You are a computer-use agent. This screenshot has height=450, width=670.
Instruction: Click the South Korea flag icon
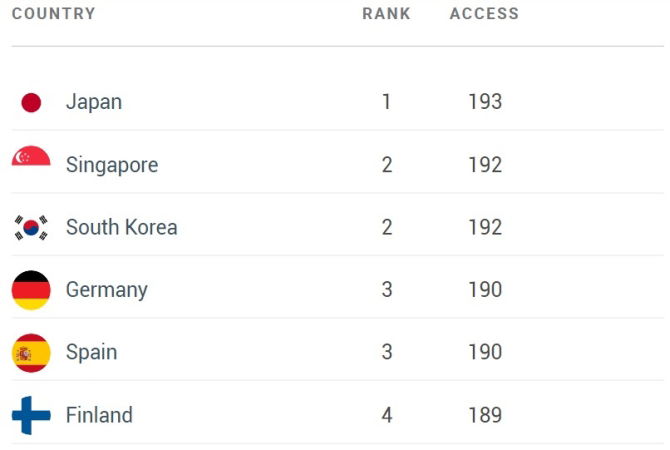point(31,228)
